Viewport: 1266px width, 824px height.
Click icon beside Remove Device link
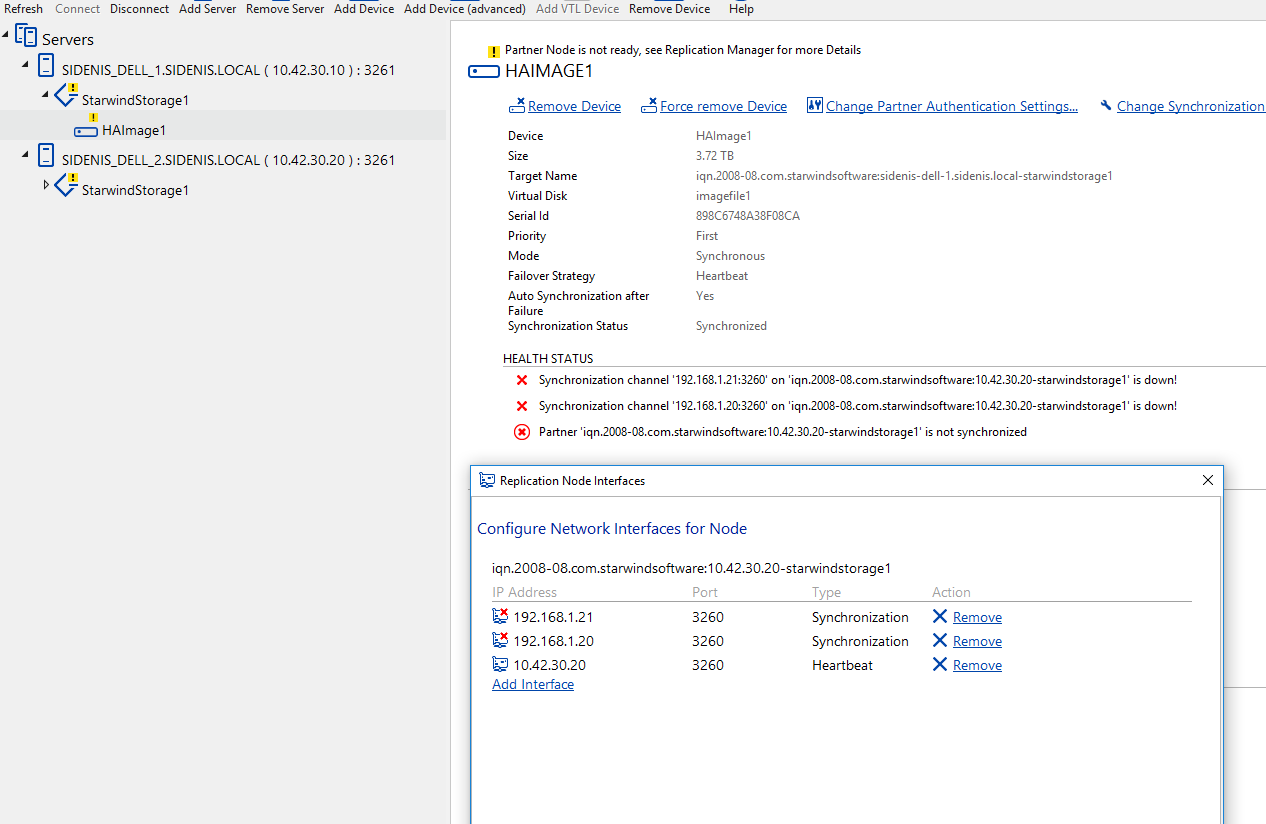tap(517, 105)
